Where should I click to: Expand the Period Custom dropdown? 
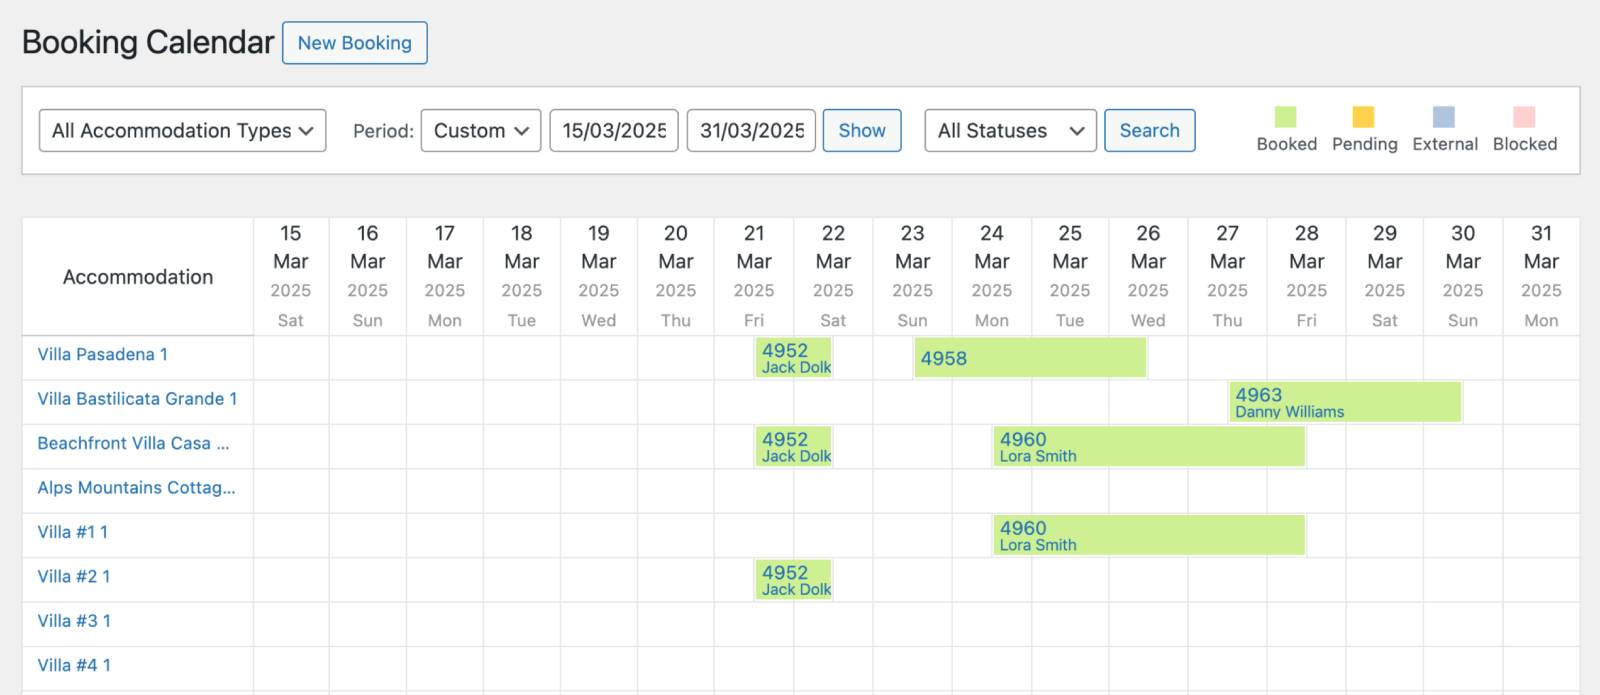click(480, 131)
